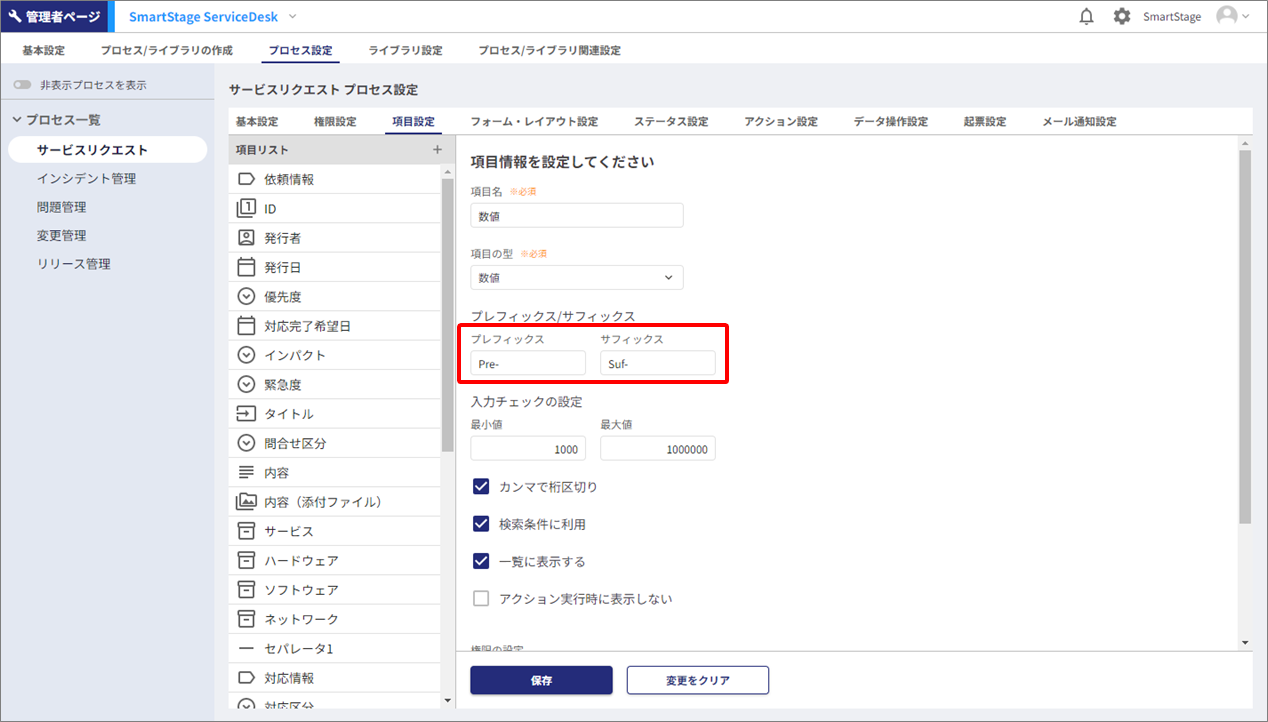
Task: Click the notification bell icon
Action: 1087,17
